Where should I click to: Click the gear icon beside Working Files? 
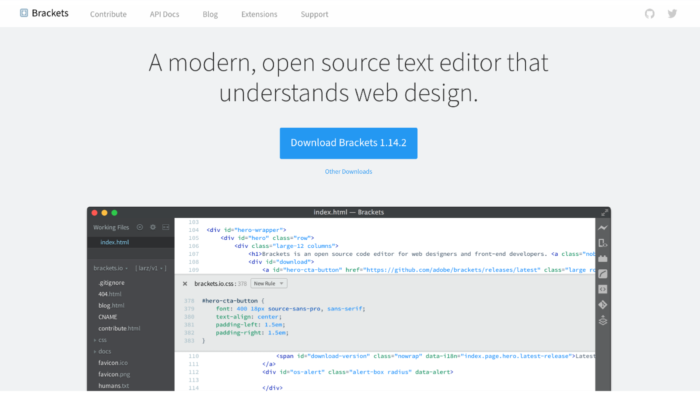pos(153,227)
